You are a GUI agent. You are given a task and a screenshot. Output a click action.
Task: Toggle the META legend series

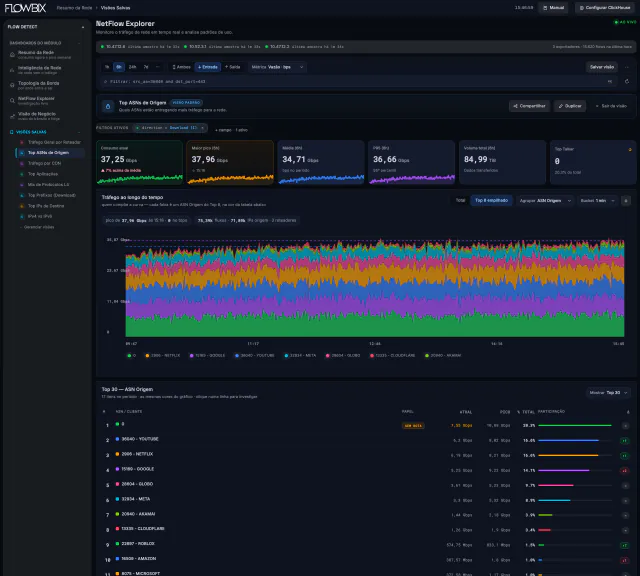click(x=300, y=356)
